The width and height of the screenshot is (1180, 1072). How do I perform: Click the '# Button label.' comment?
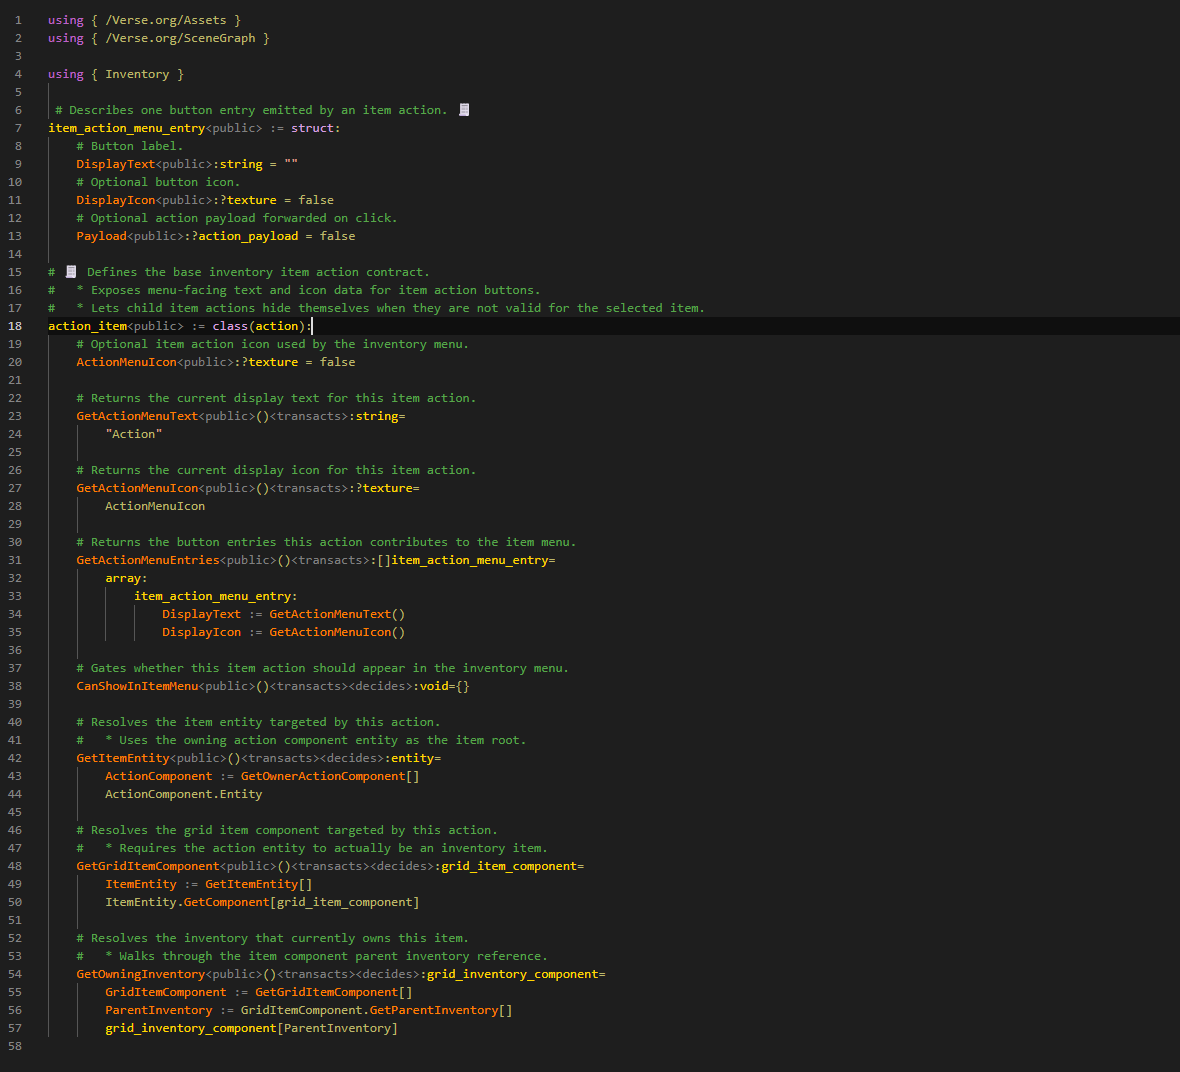coord(129,146)
